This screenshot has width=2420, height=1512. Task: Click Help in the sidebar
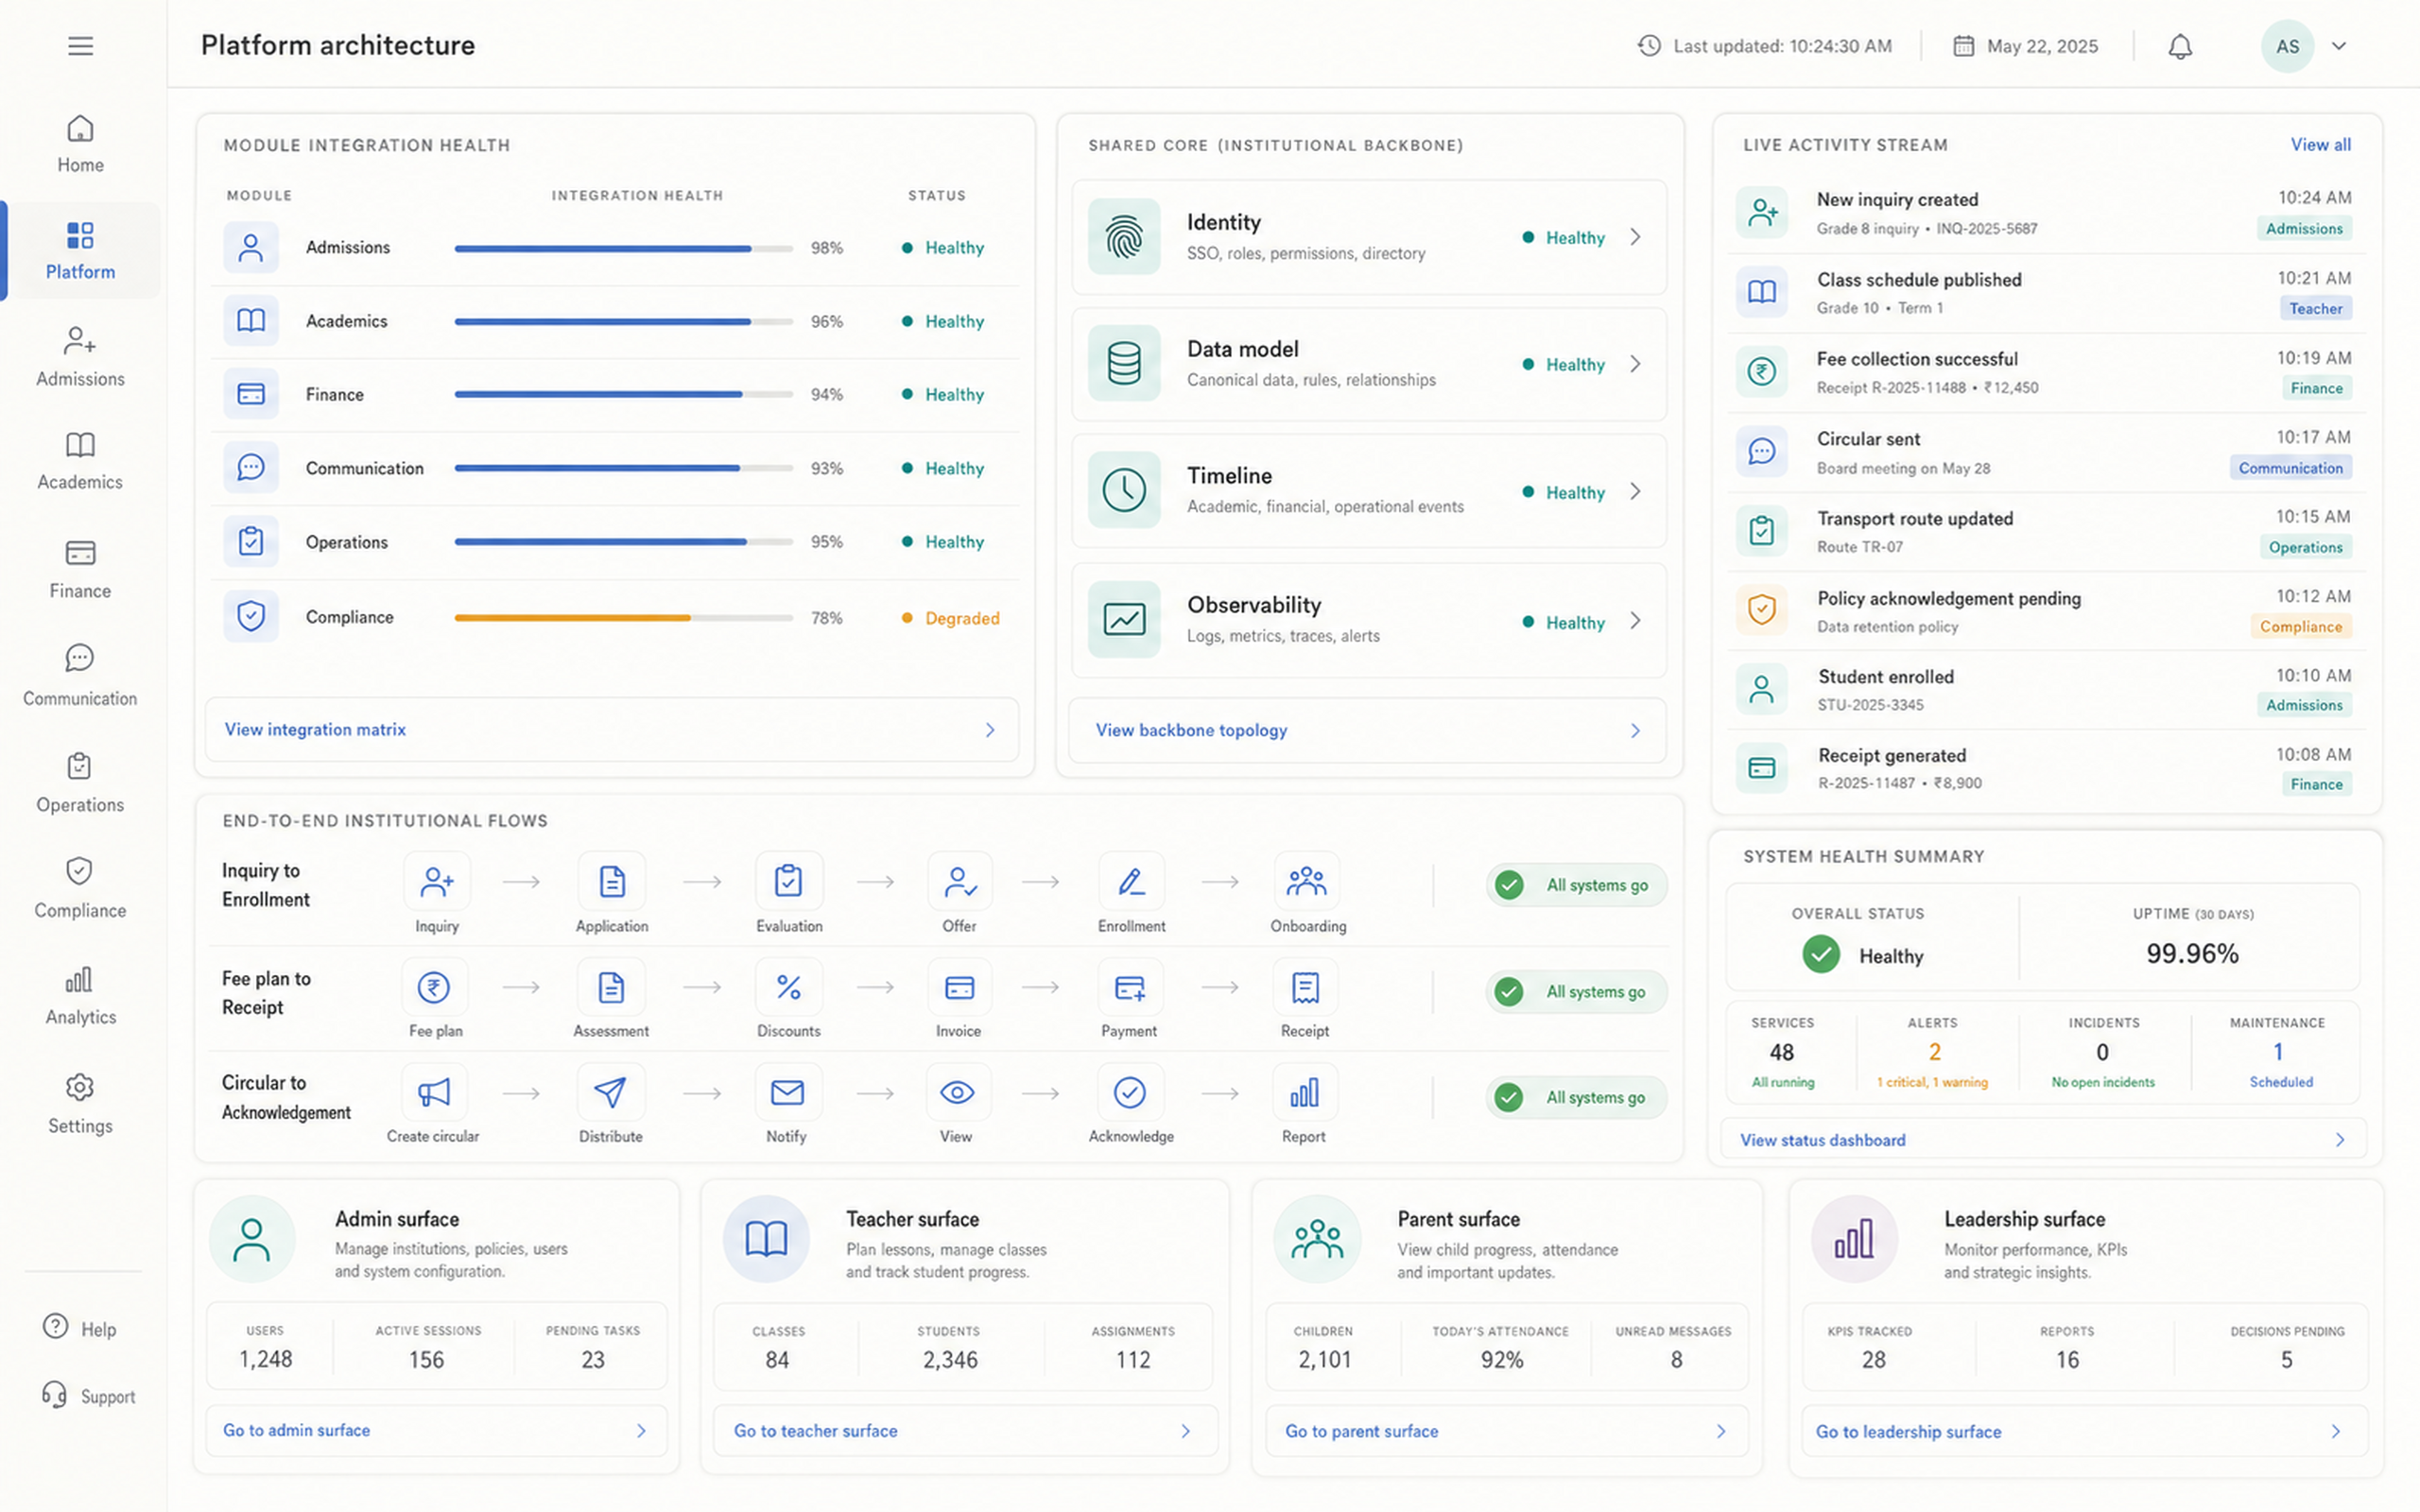pos(80,1328)
